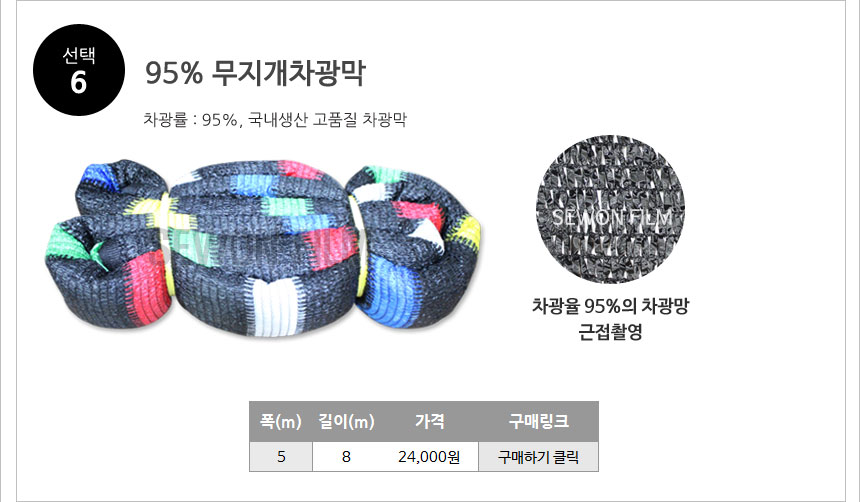Screen dimensions: 860x502
Task: Click the green stripe on the left roll
Action: (x=67, y=240)
